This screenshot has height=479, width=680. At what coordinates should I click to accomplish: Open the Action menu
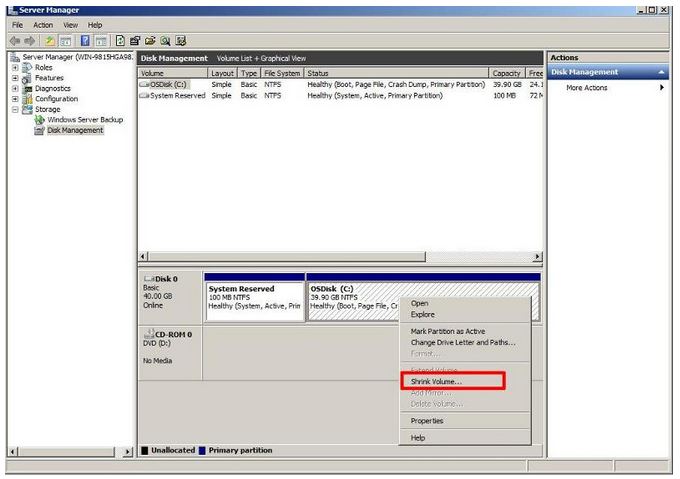point(43,25)
